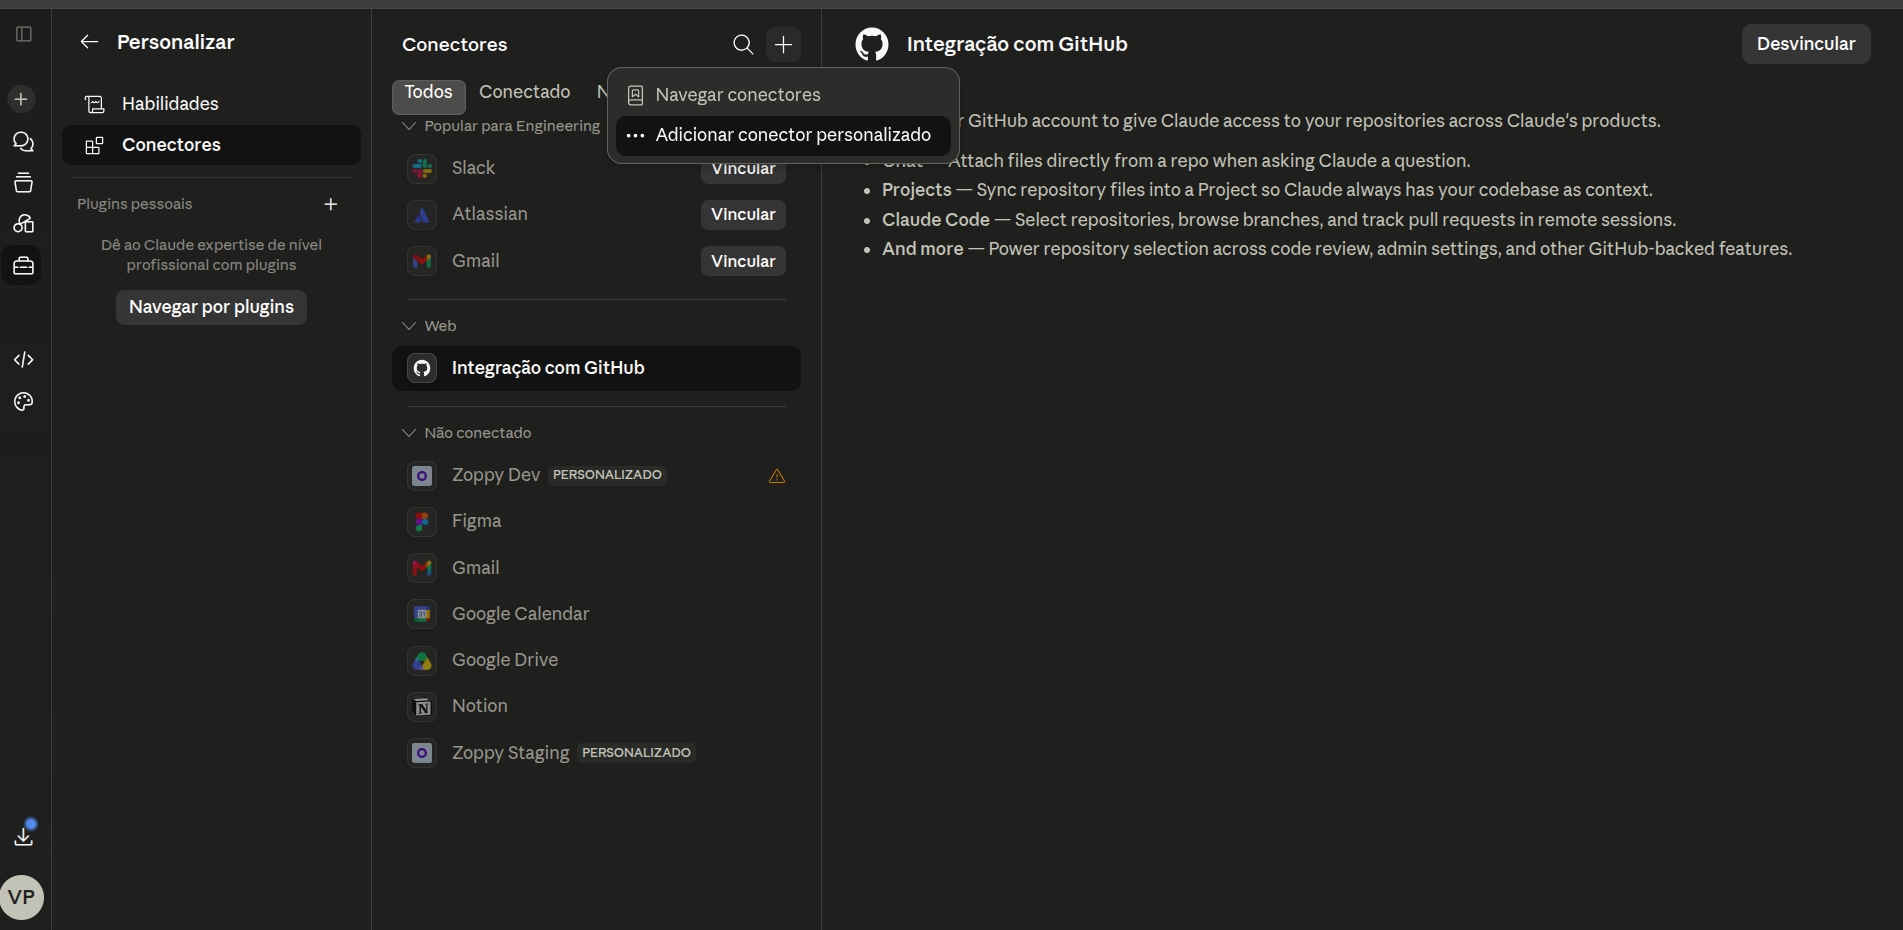The width and height of the screenshot is (1903, 930).
Task: Click the Gmail icon under Não conectado
Action: click(x=422, y=568)
